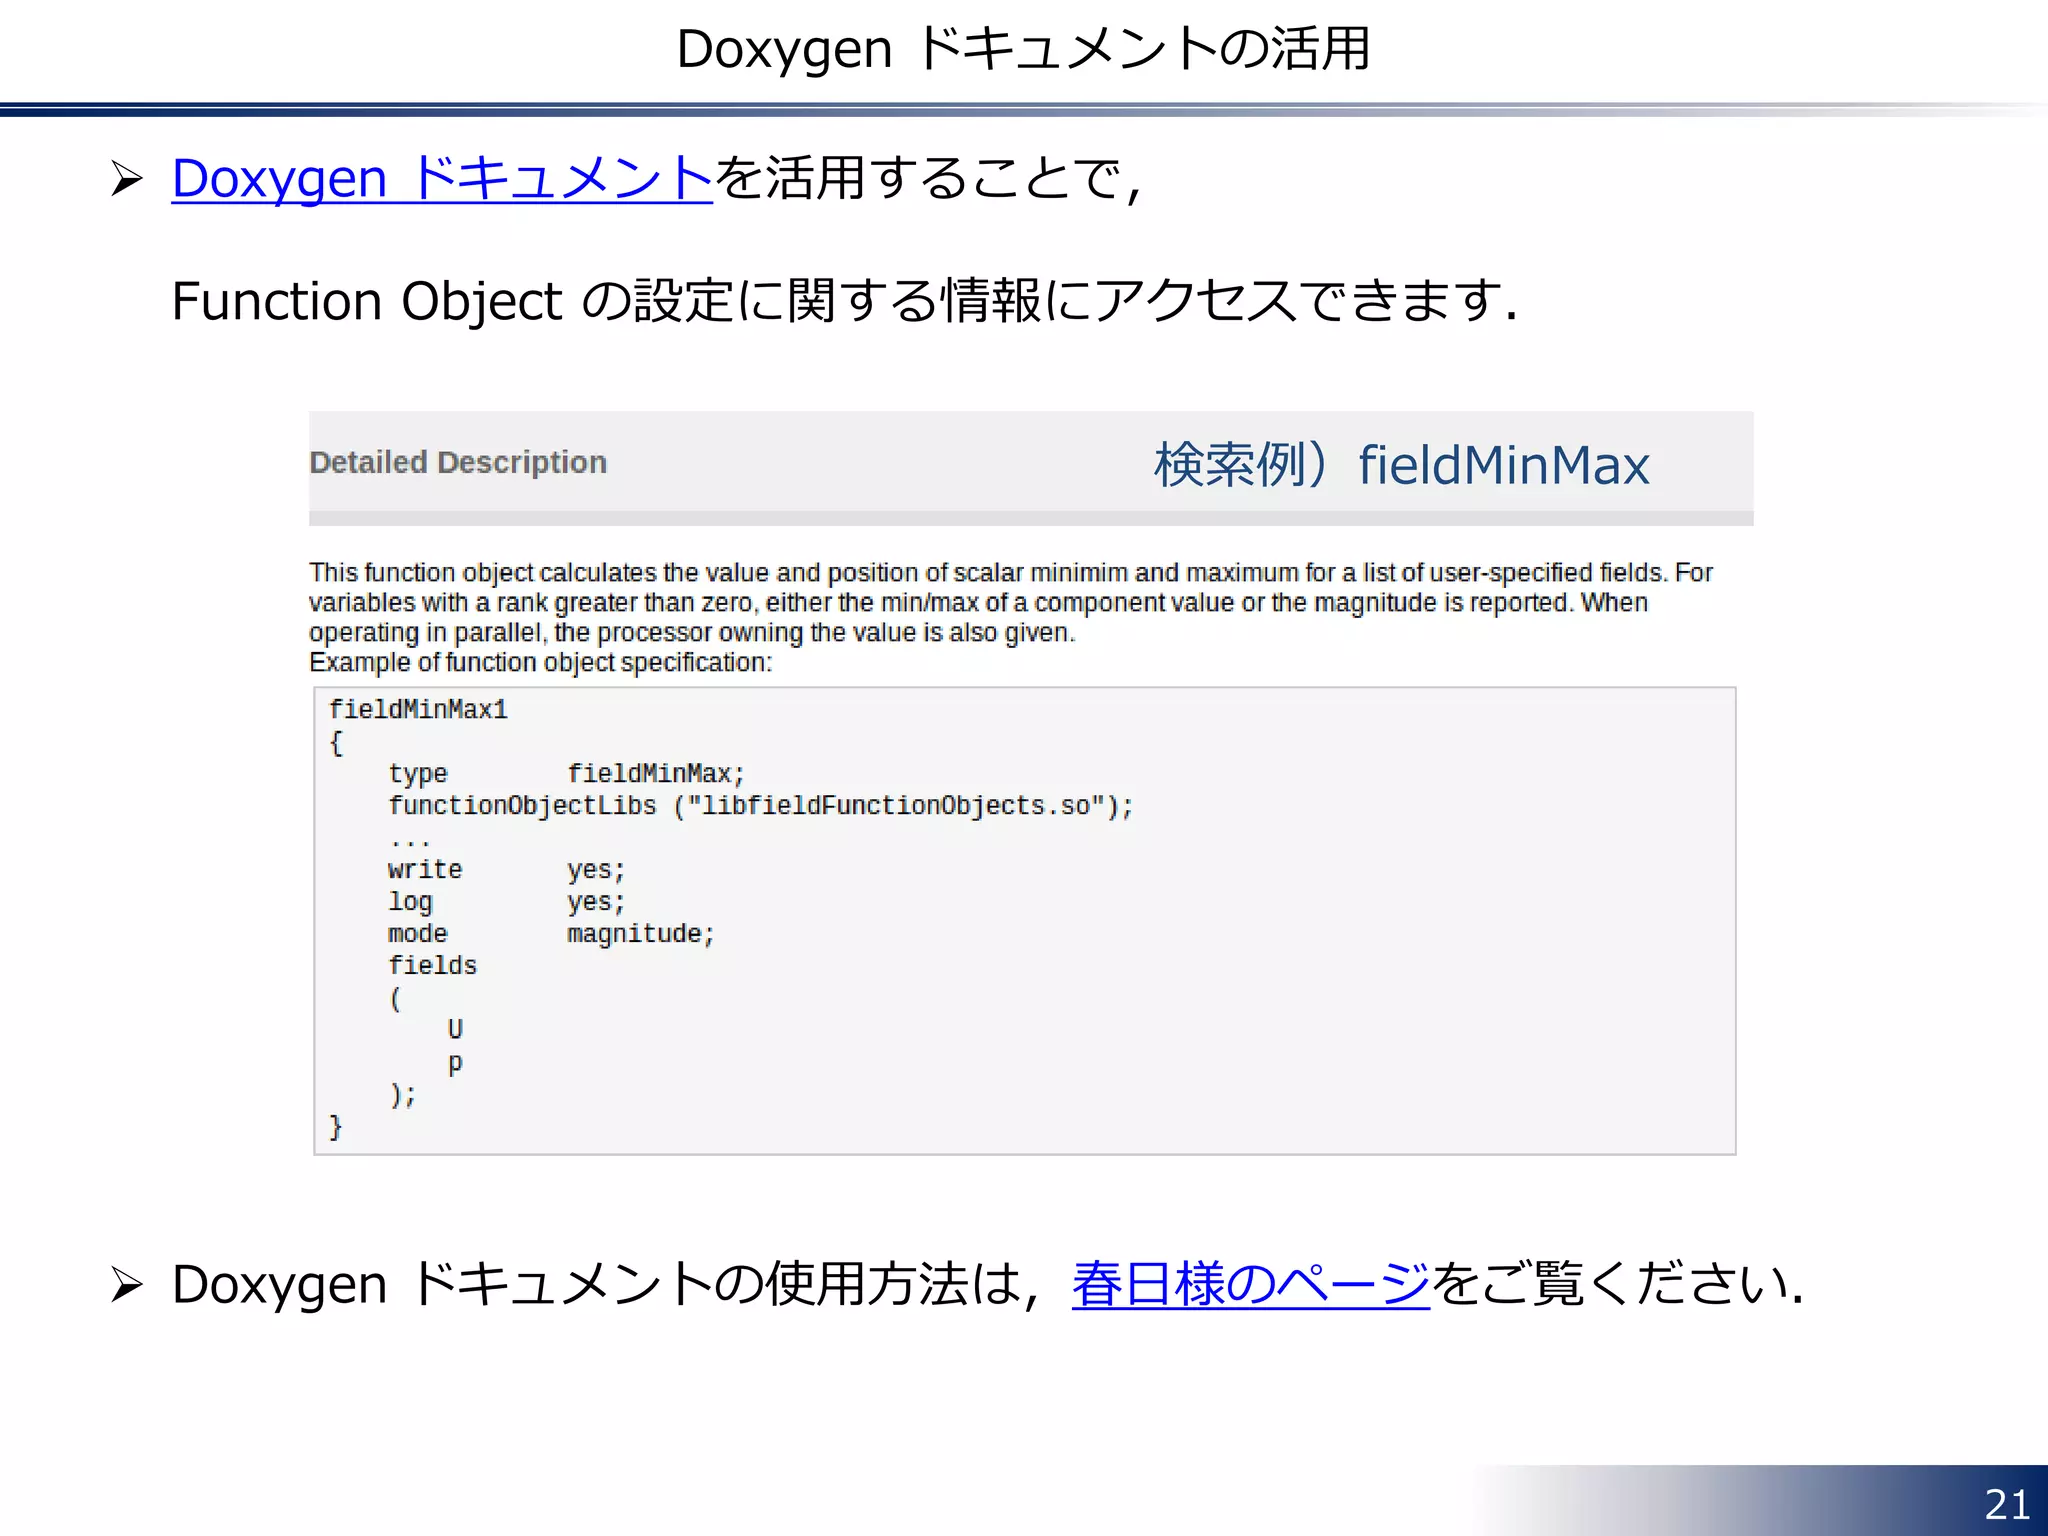Open the 春日様のページ link
Image resolution: width=2048 pixels, height=1536 pixels.
[x=1250, y=1284]
